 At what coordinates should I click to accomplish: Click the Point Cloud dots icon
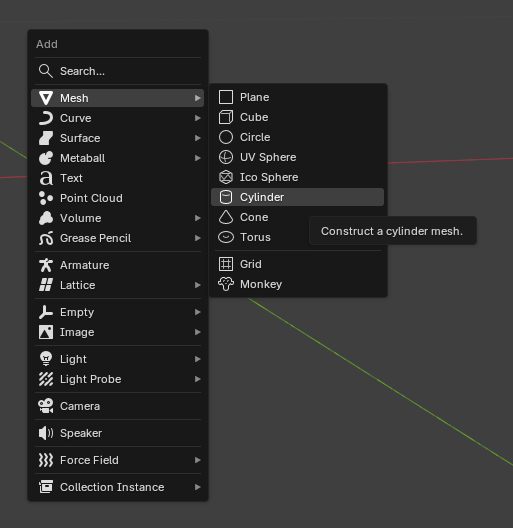[46, 198]
